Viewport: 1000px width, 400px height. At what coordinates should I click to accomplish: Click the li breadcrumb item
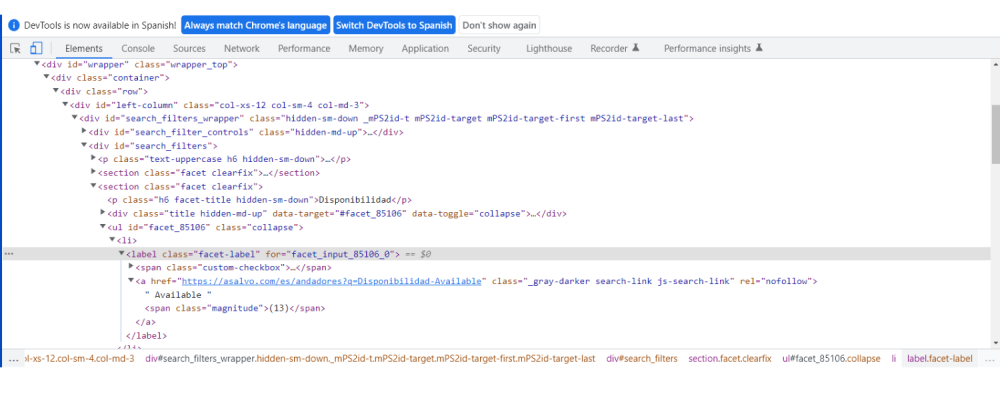tap(893, 359)
